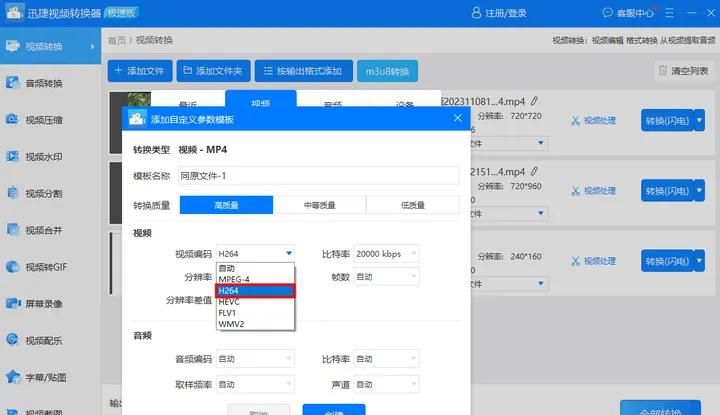
Task: Click the edit pencil next to 2151...4.mp4
Action: pyautogui.click(x=534, y=172)
